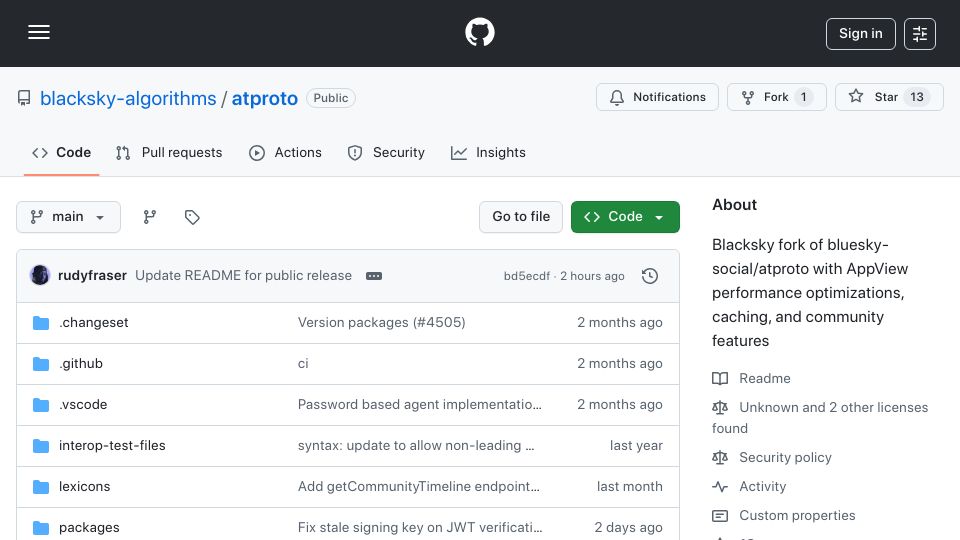Open the .github folder
960x540 pixels.
click(81, 364)
